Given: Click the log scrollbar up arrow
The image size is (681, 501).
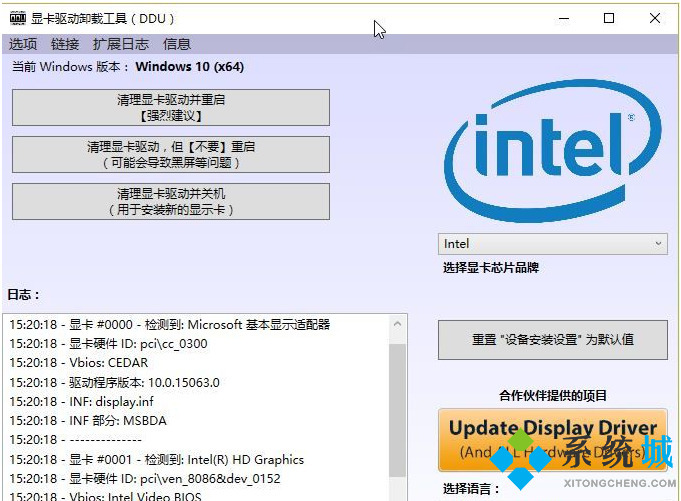Looking at the screenshot, I should [397, 324].
